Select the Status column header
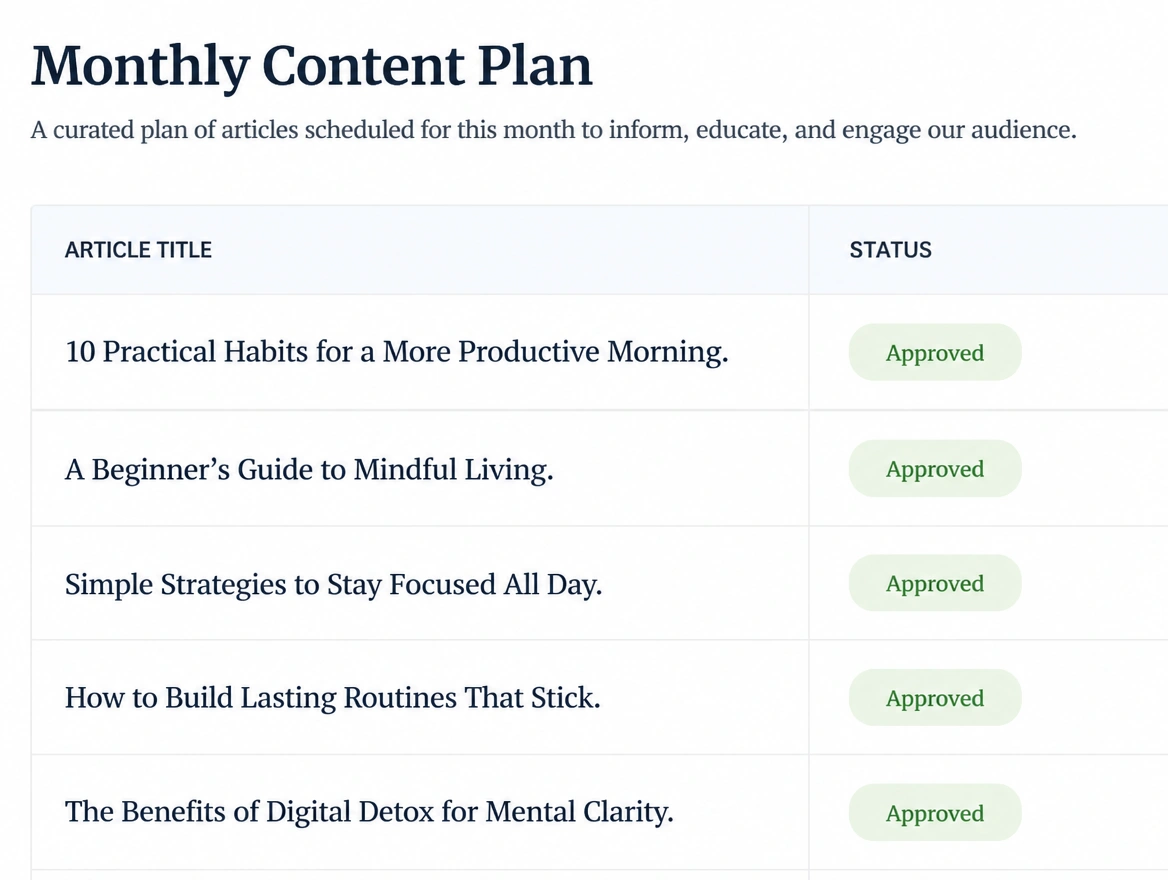This screenshot has width=1168, height=880. [890, 250]
